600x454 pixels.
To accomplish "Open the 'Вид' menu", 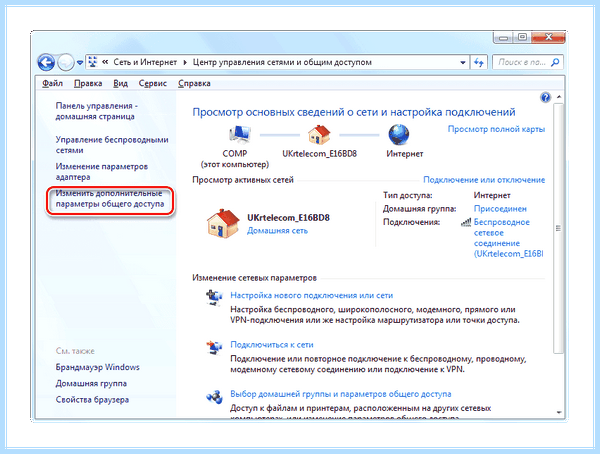I will [x=121, y=83].
